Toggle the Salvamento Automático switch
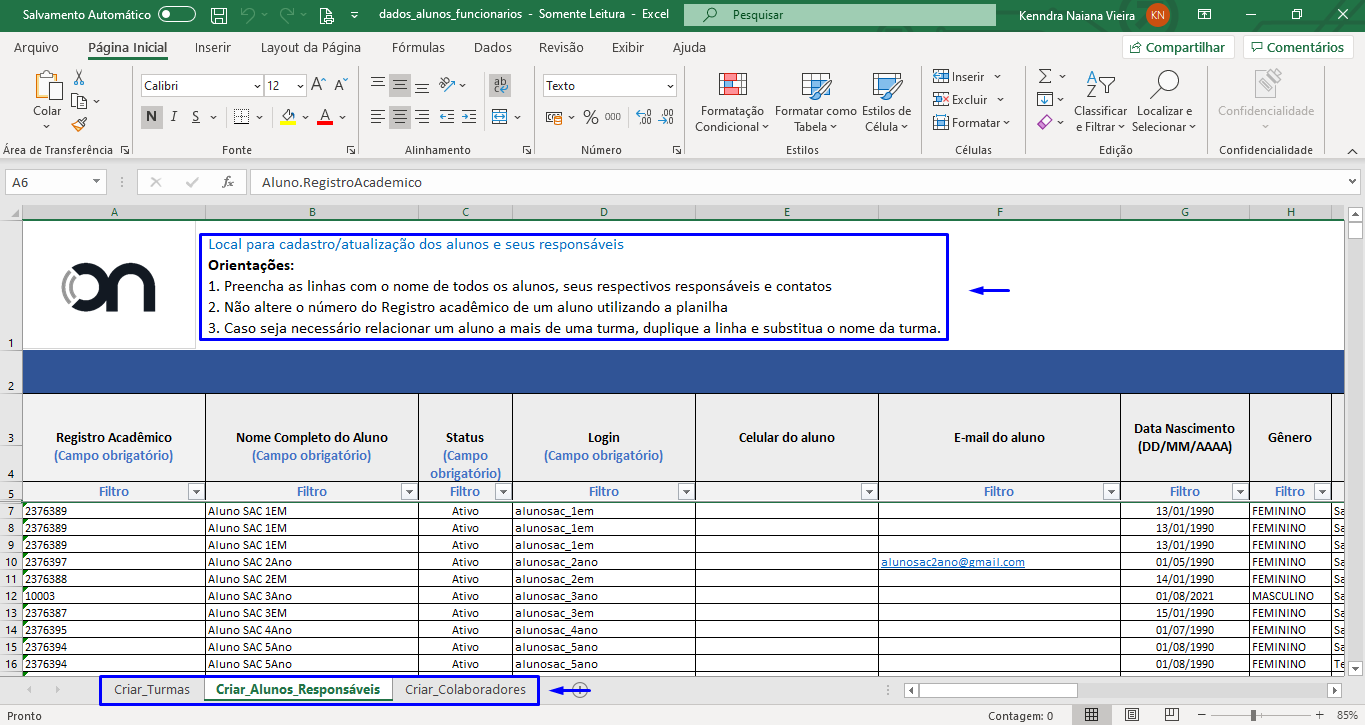The height and width of the screenshot is (725, 1365). [x=177, y=15]
